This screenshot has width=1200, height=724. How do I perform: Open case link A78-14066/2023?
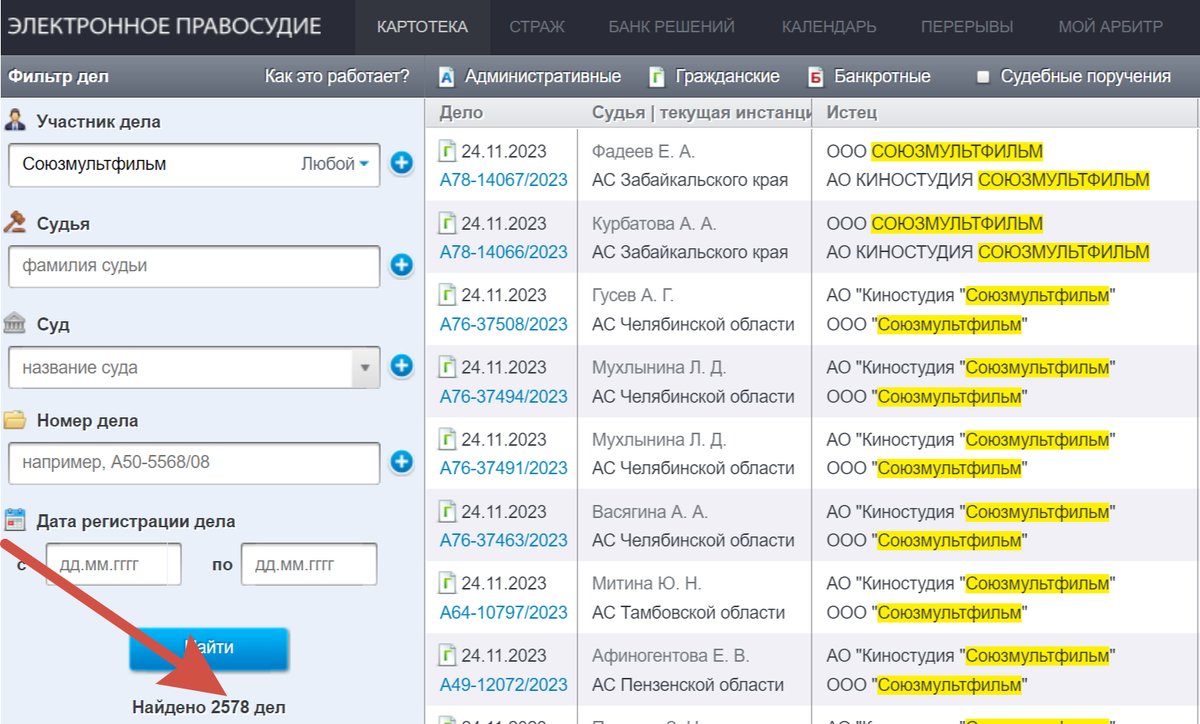click(x=503, y=252)
